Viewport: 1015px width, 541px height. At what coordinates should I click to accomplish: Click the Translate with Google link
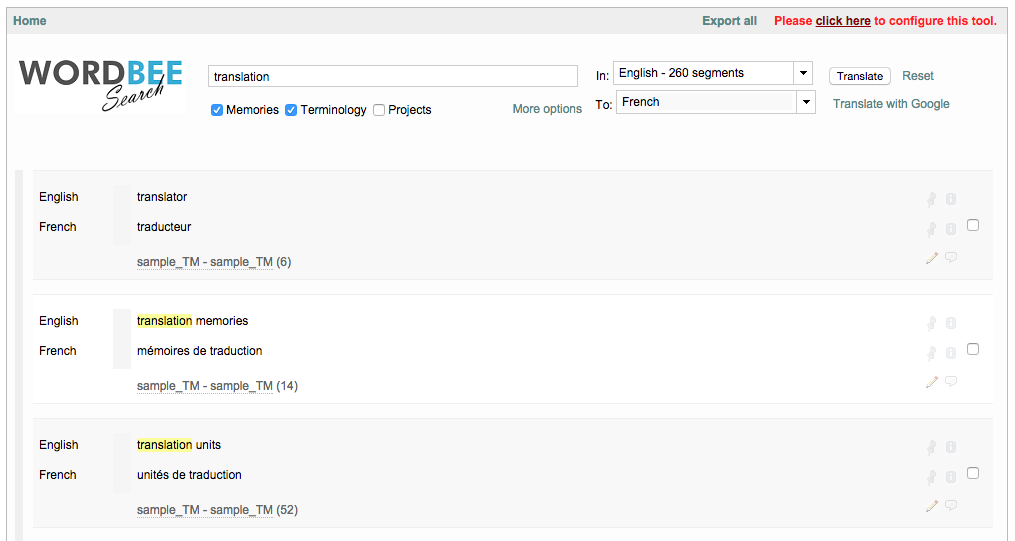point(891,104)
